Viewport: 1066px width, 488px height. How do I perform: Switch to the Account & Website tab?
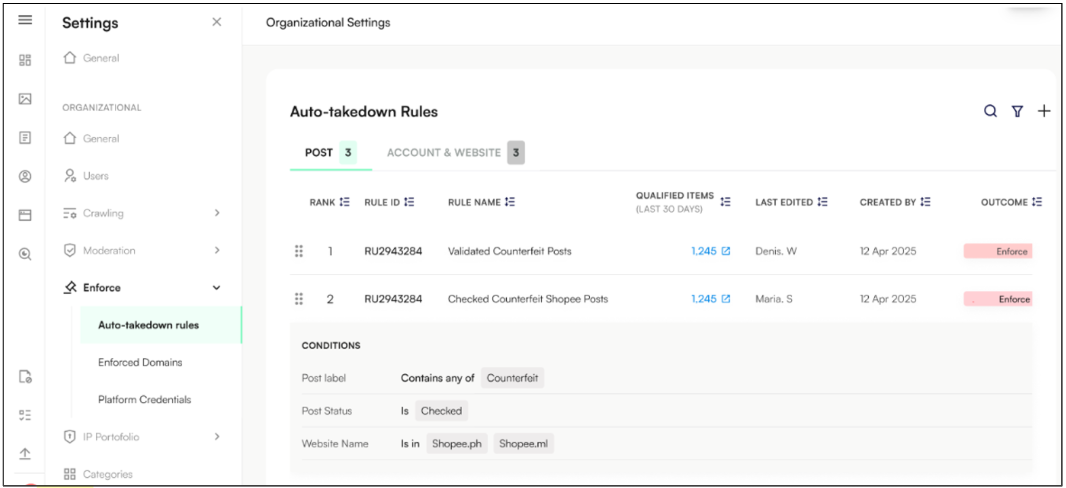(444, 153)
